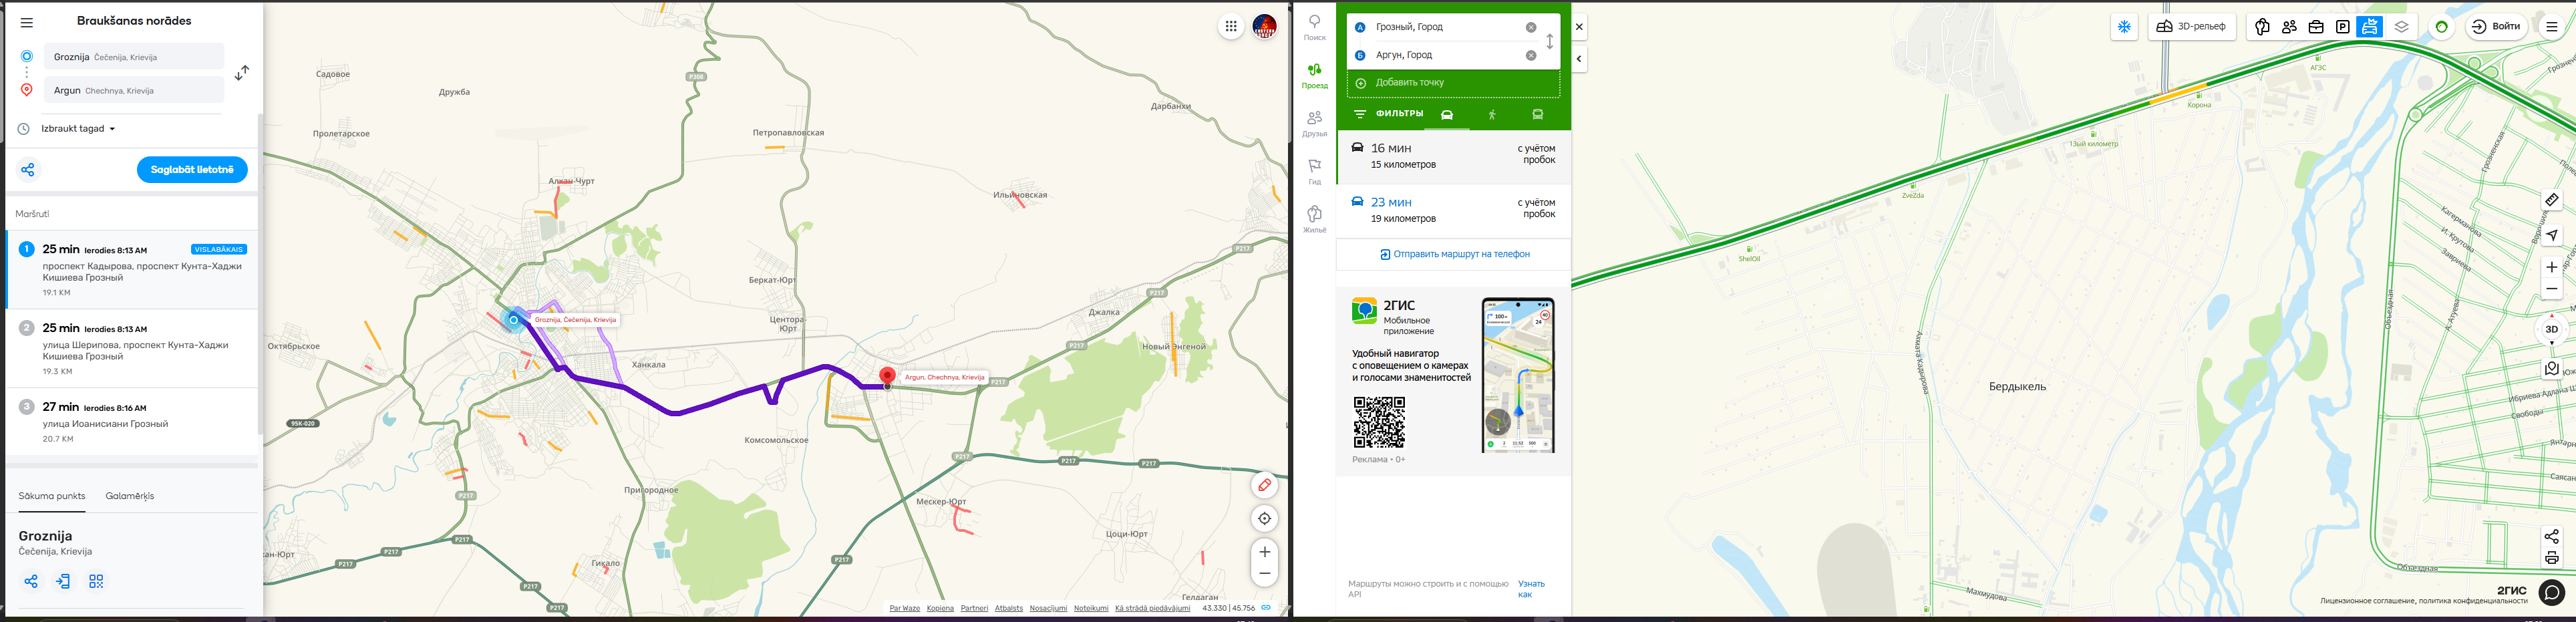Select the 2GIS ruler measurement tool
This screenshot has width=2576, height=622.
2551,200
